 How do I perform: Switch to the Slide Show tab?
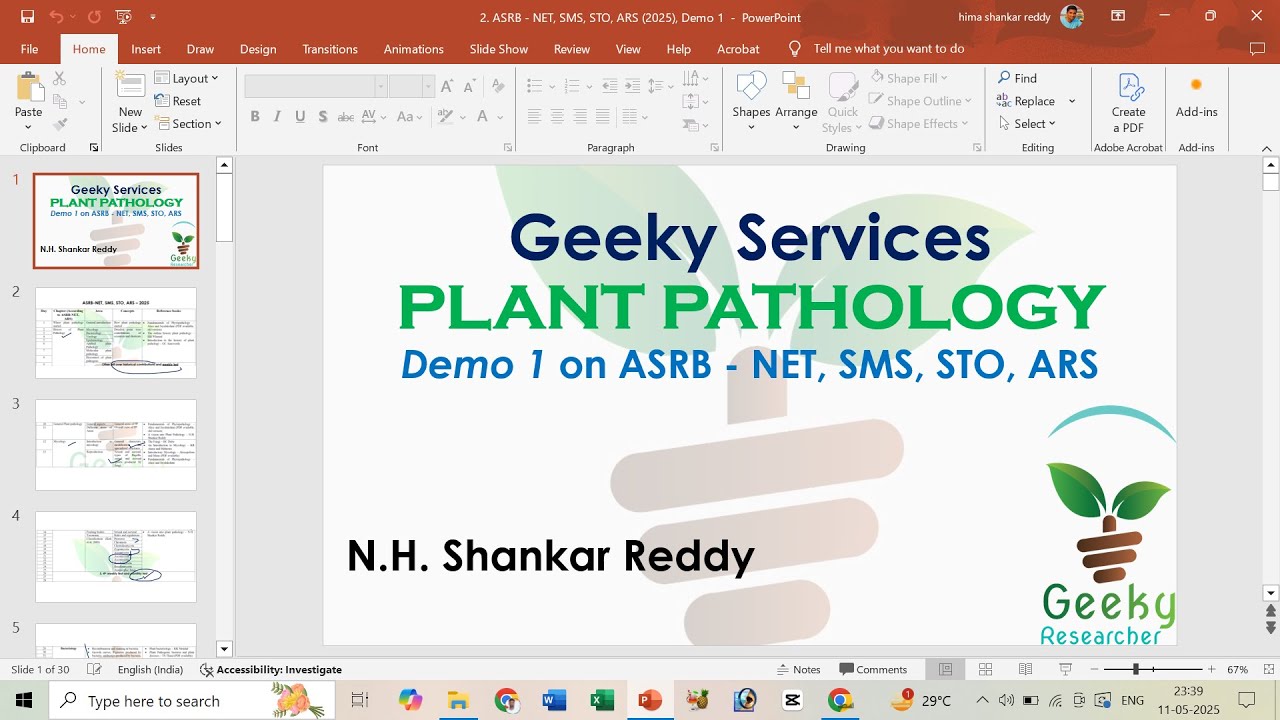(499, 49)
